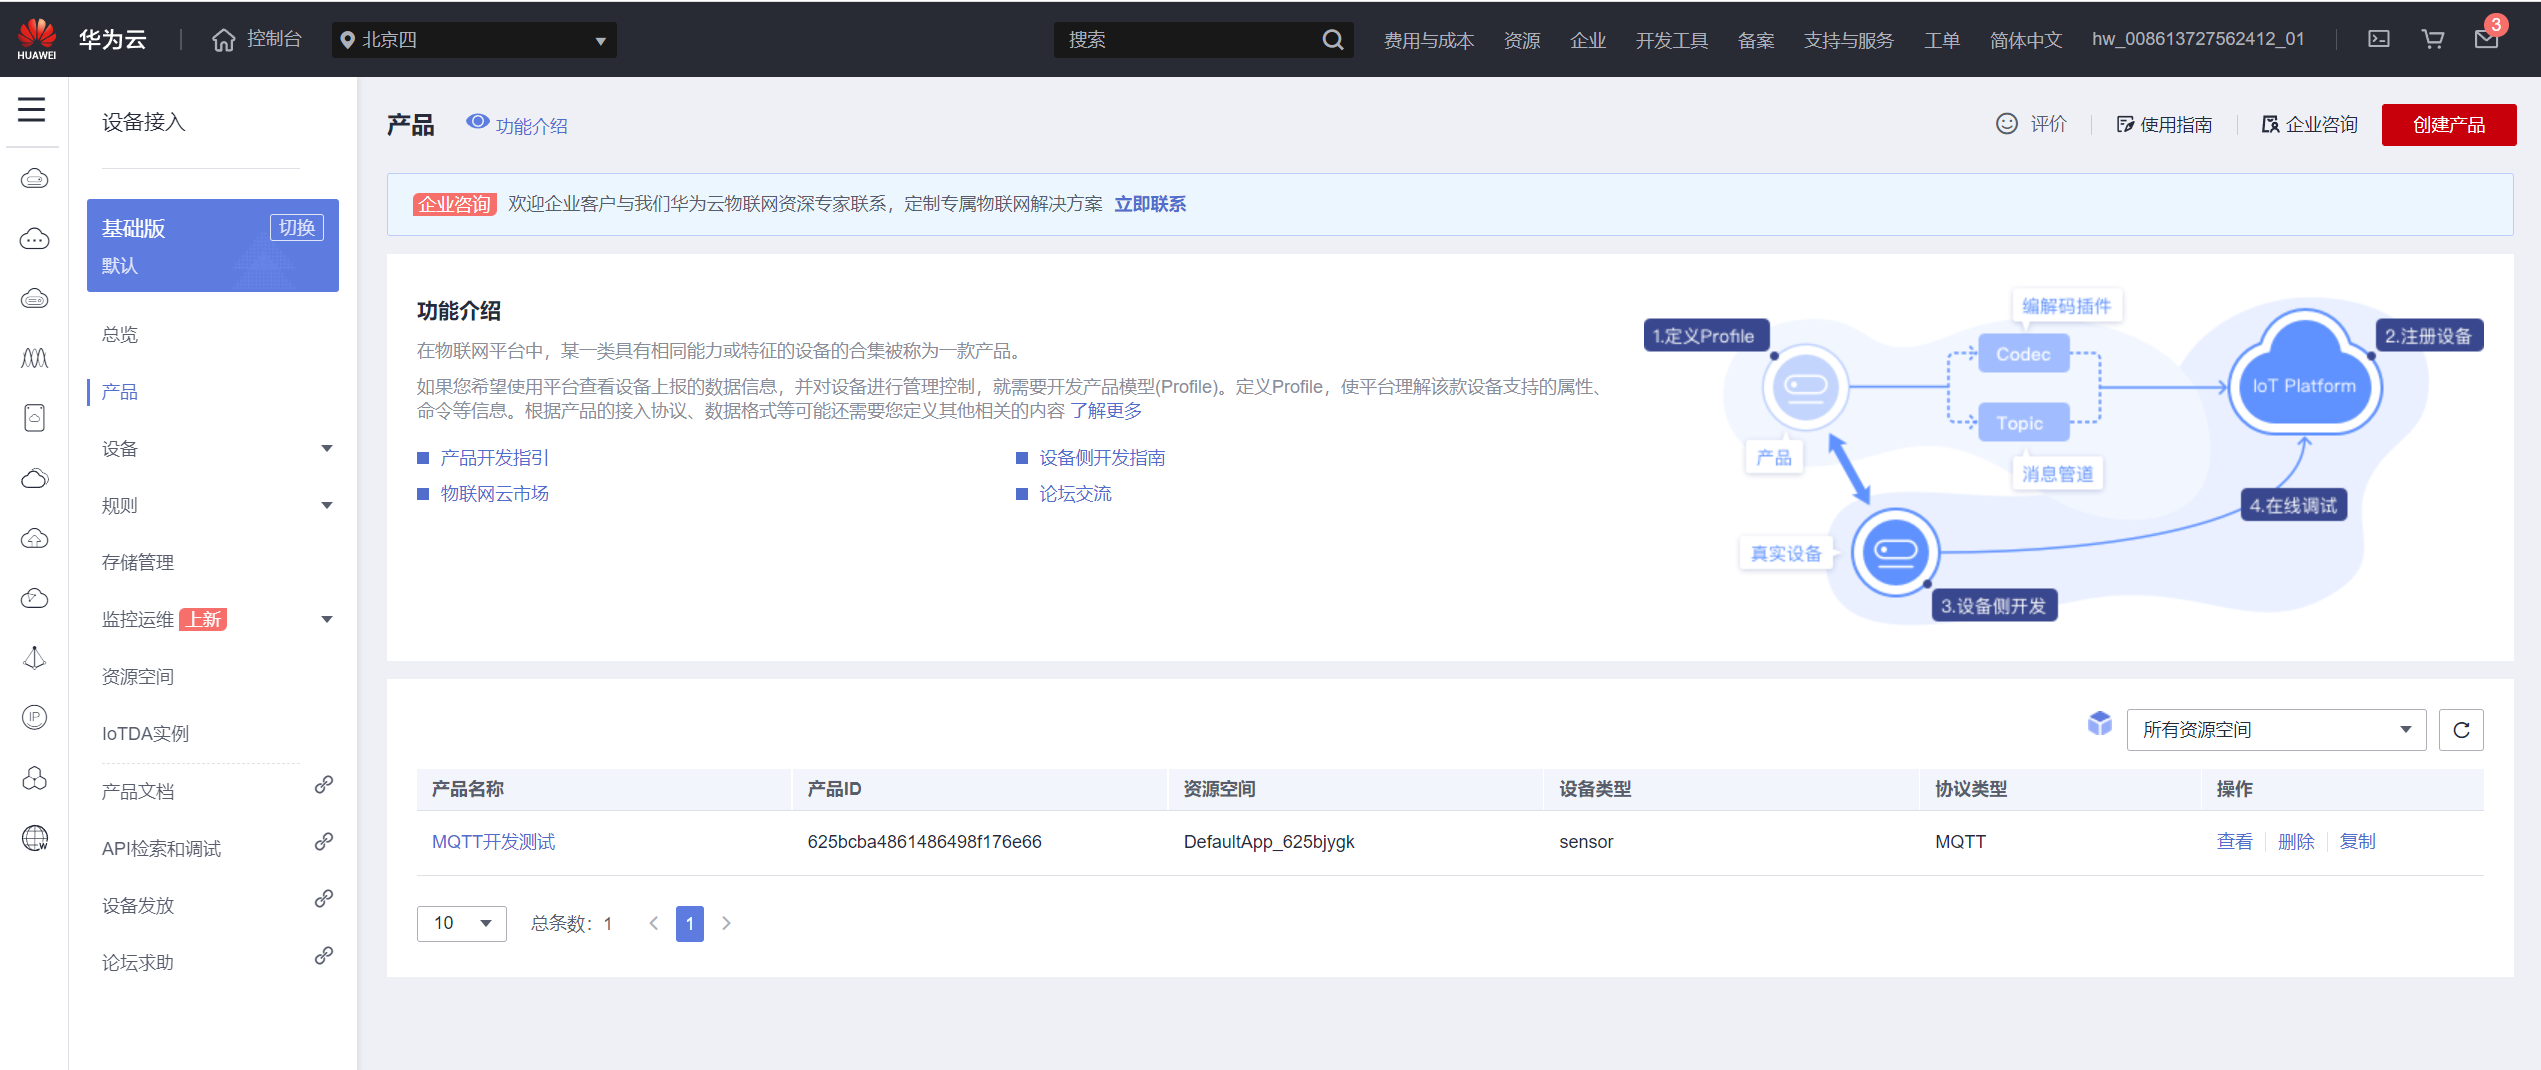
Task: Click the first cloud service sidebar icon
Action: tap(34, 179)
